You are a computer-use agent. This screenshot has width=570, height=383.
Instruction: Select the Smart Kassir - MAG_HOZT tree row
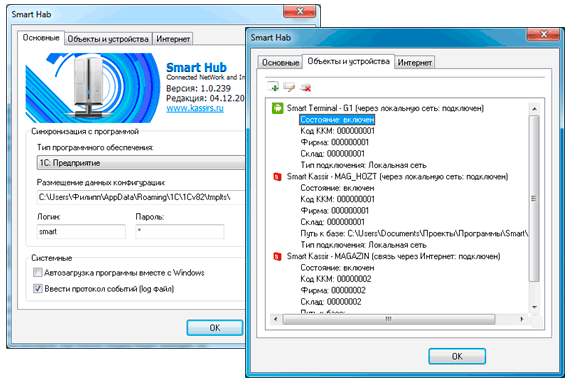(x=397, y=177)
